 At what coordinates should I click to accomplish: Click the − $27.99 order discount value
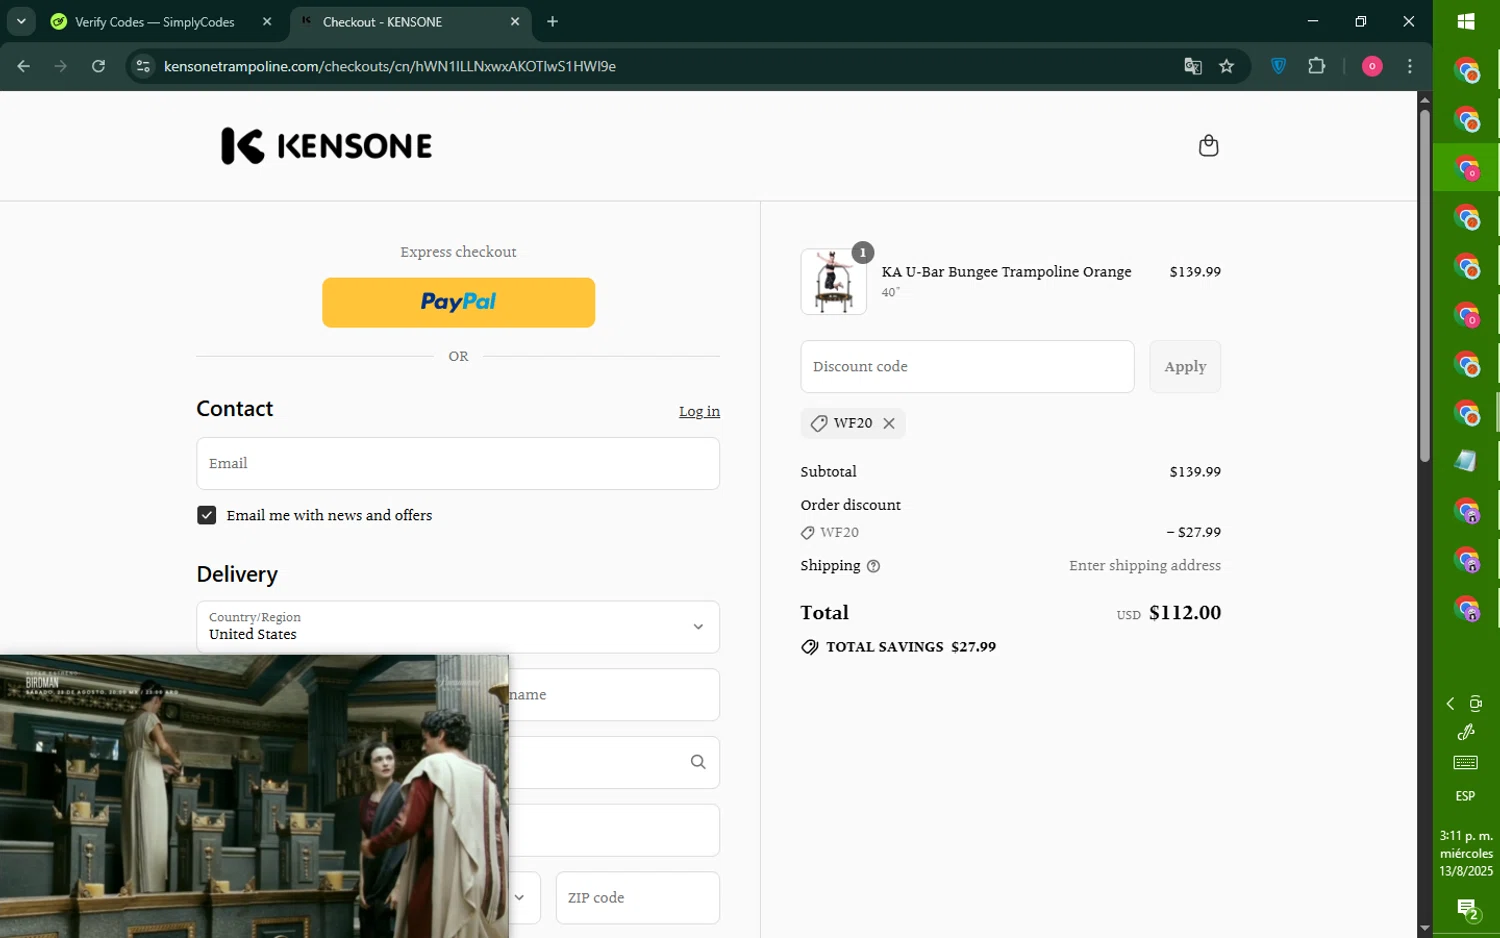point(1193,532)
